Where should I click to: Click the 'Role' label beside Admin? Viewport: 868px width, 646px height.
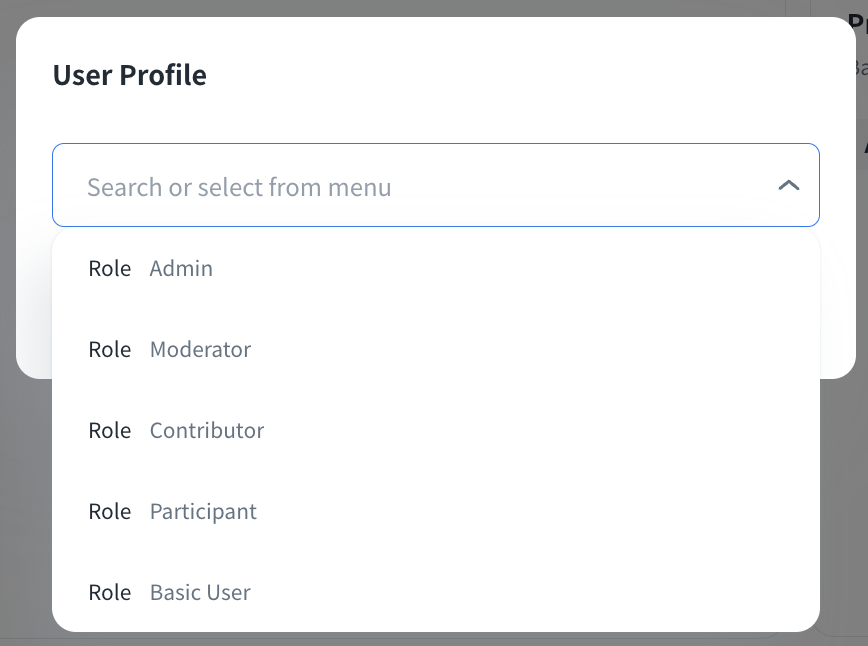point(109,269)
